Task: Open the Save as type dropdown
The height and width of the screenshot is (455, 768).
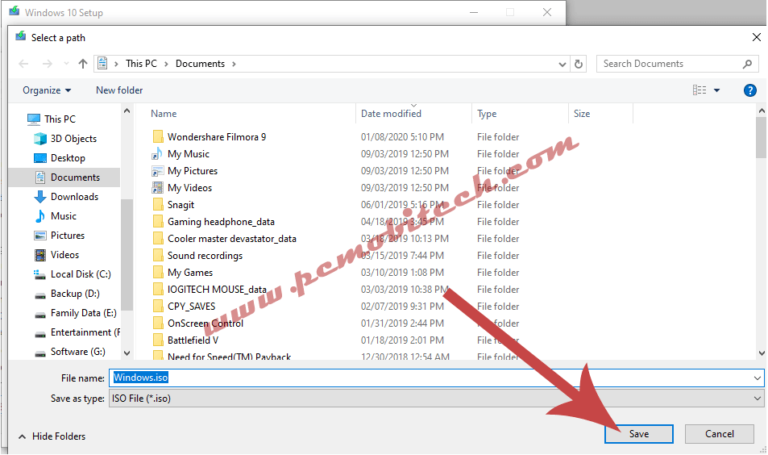Action: (x=436, y=399)
